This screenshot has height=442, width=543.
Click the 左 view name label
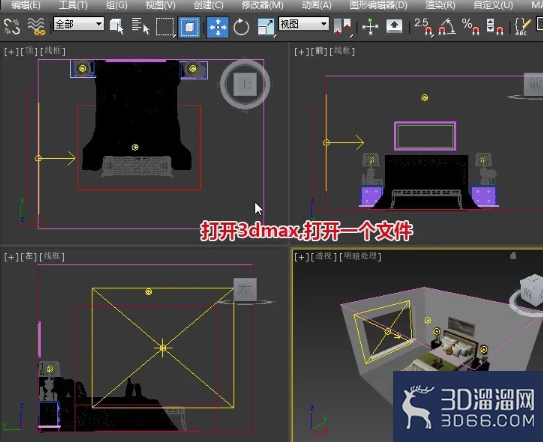[x=29, y=256]
